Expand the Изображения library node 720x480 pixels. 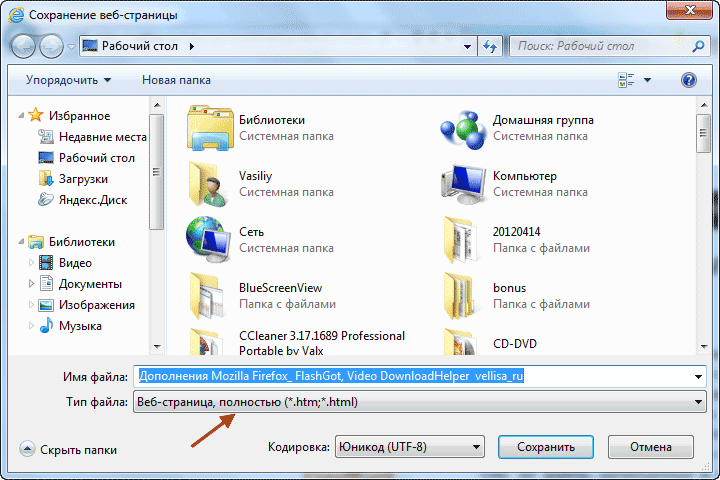tap(31, 305)
